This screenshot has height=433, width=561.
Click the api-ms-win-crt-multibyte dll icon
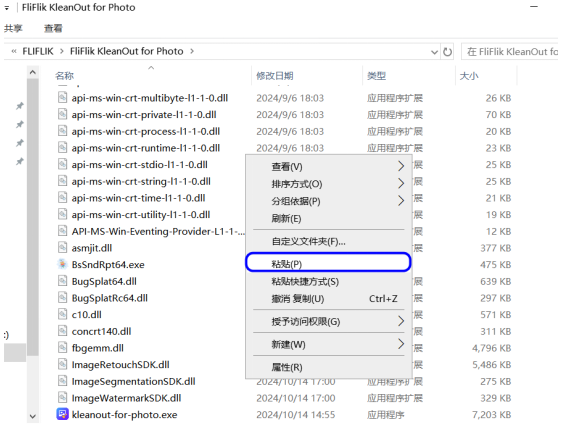62,98
